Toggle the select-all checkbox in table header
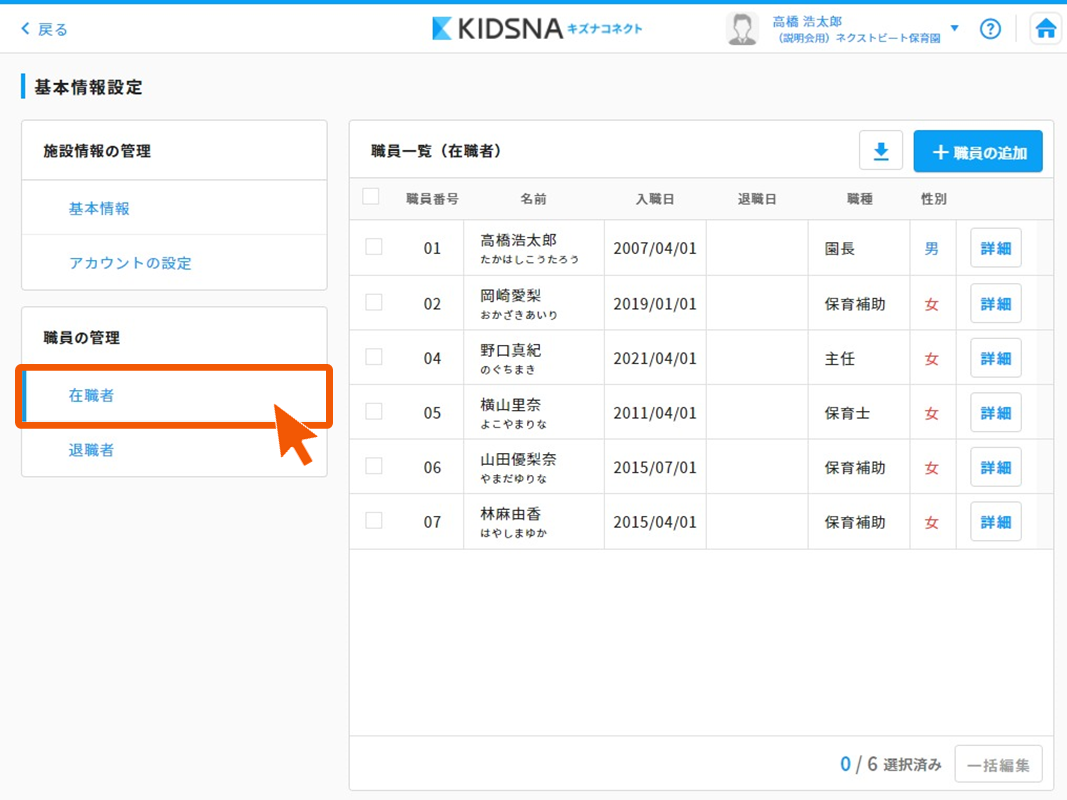Image resolution: width=1067 pixels, height=800 pixels. 371,197
